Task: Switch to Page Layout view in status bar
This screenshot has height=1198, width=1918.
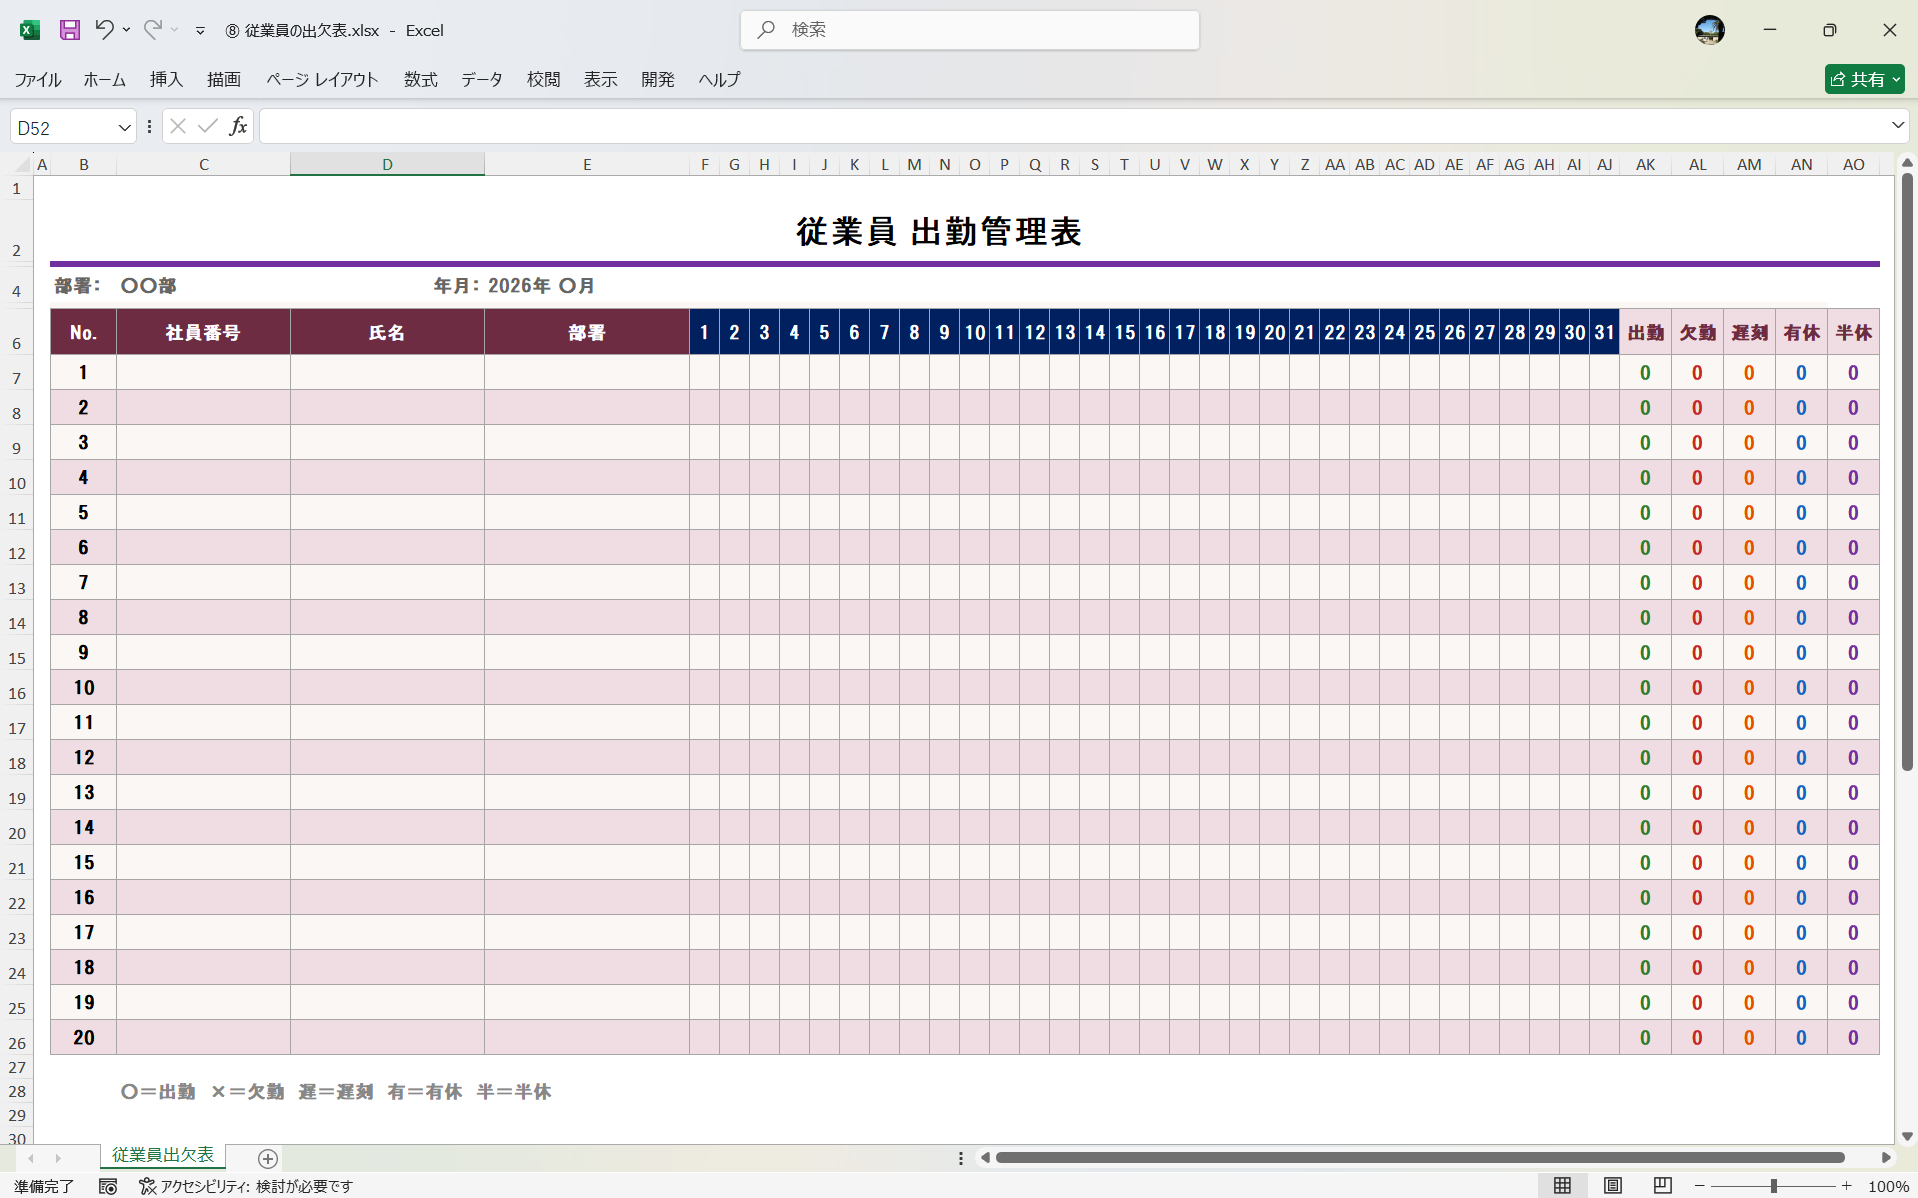Action: point(1612,1187)
